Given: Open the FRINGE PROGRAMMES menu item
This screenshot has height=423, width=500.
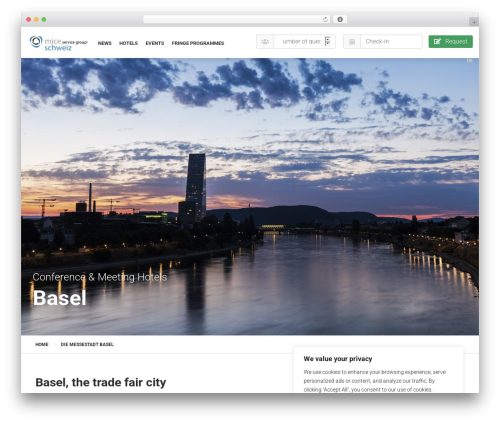Looking at the screenshot, I should [x=198, y=43].
